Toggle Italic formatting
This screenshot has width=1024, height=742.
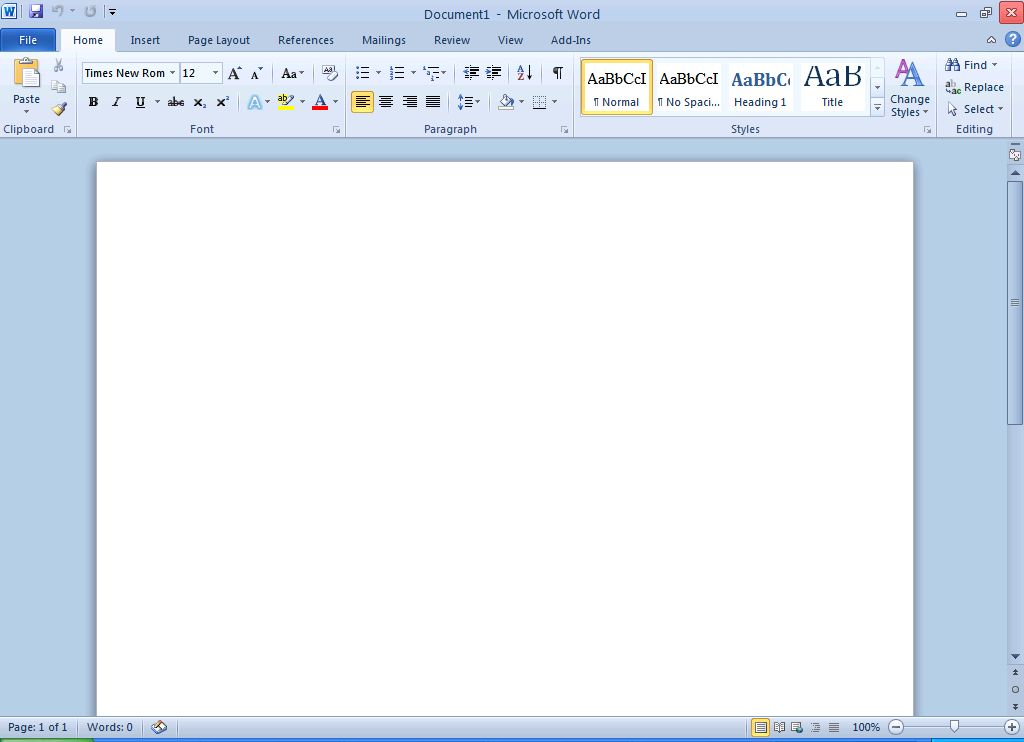116,102
